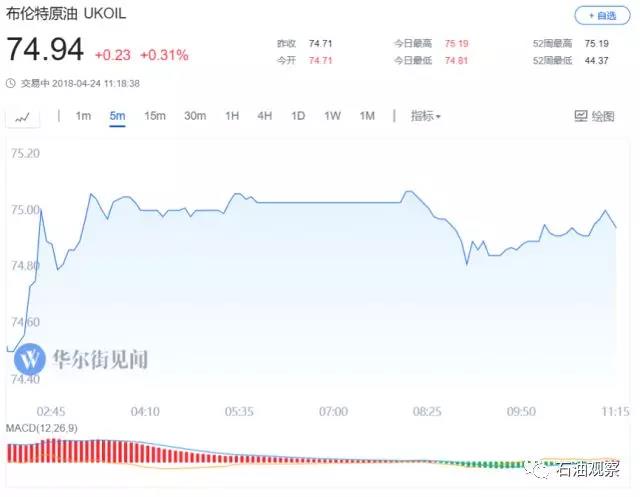The image size is (640, 497).
Task: Select the 5m timeframe tab
Action: point(118,116)
